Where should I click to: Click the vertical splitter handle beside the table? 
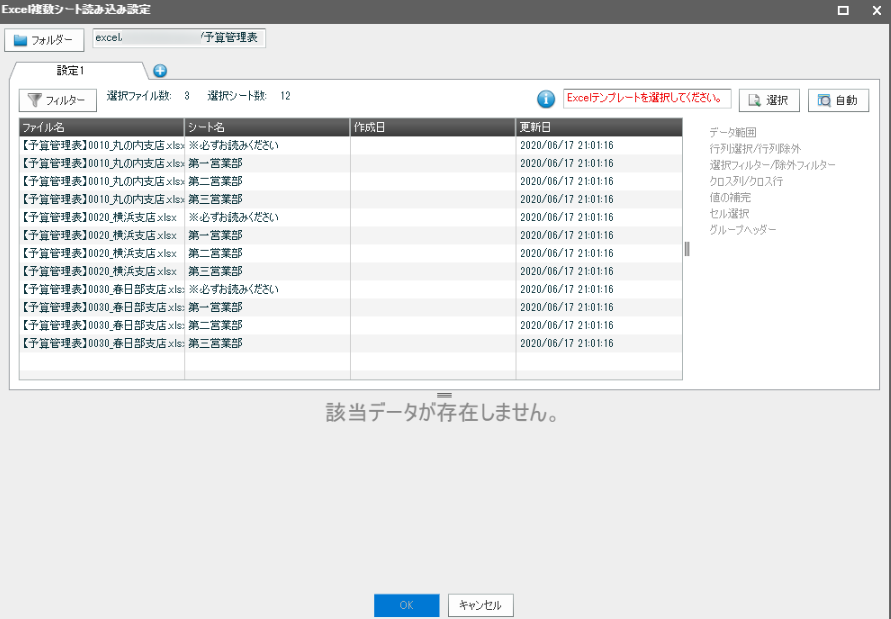click(x=687, y=249)
